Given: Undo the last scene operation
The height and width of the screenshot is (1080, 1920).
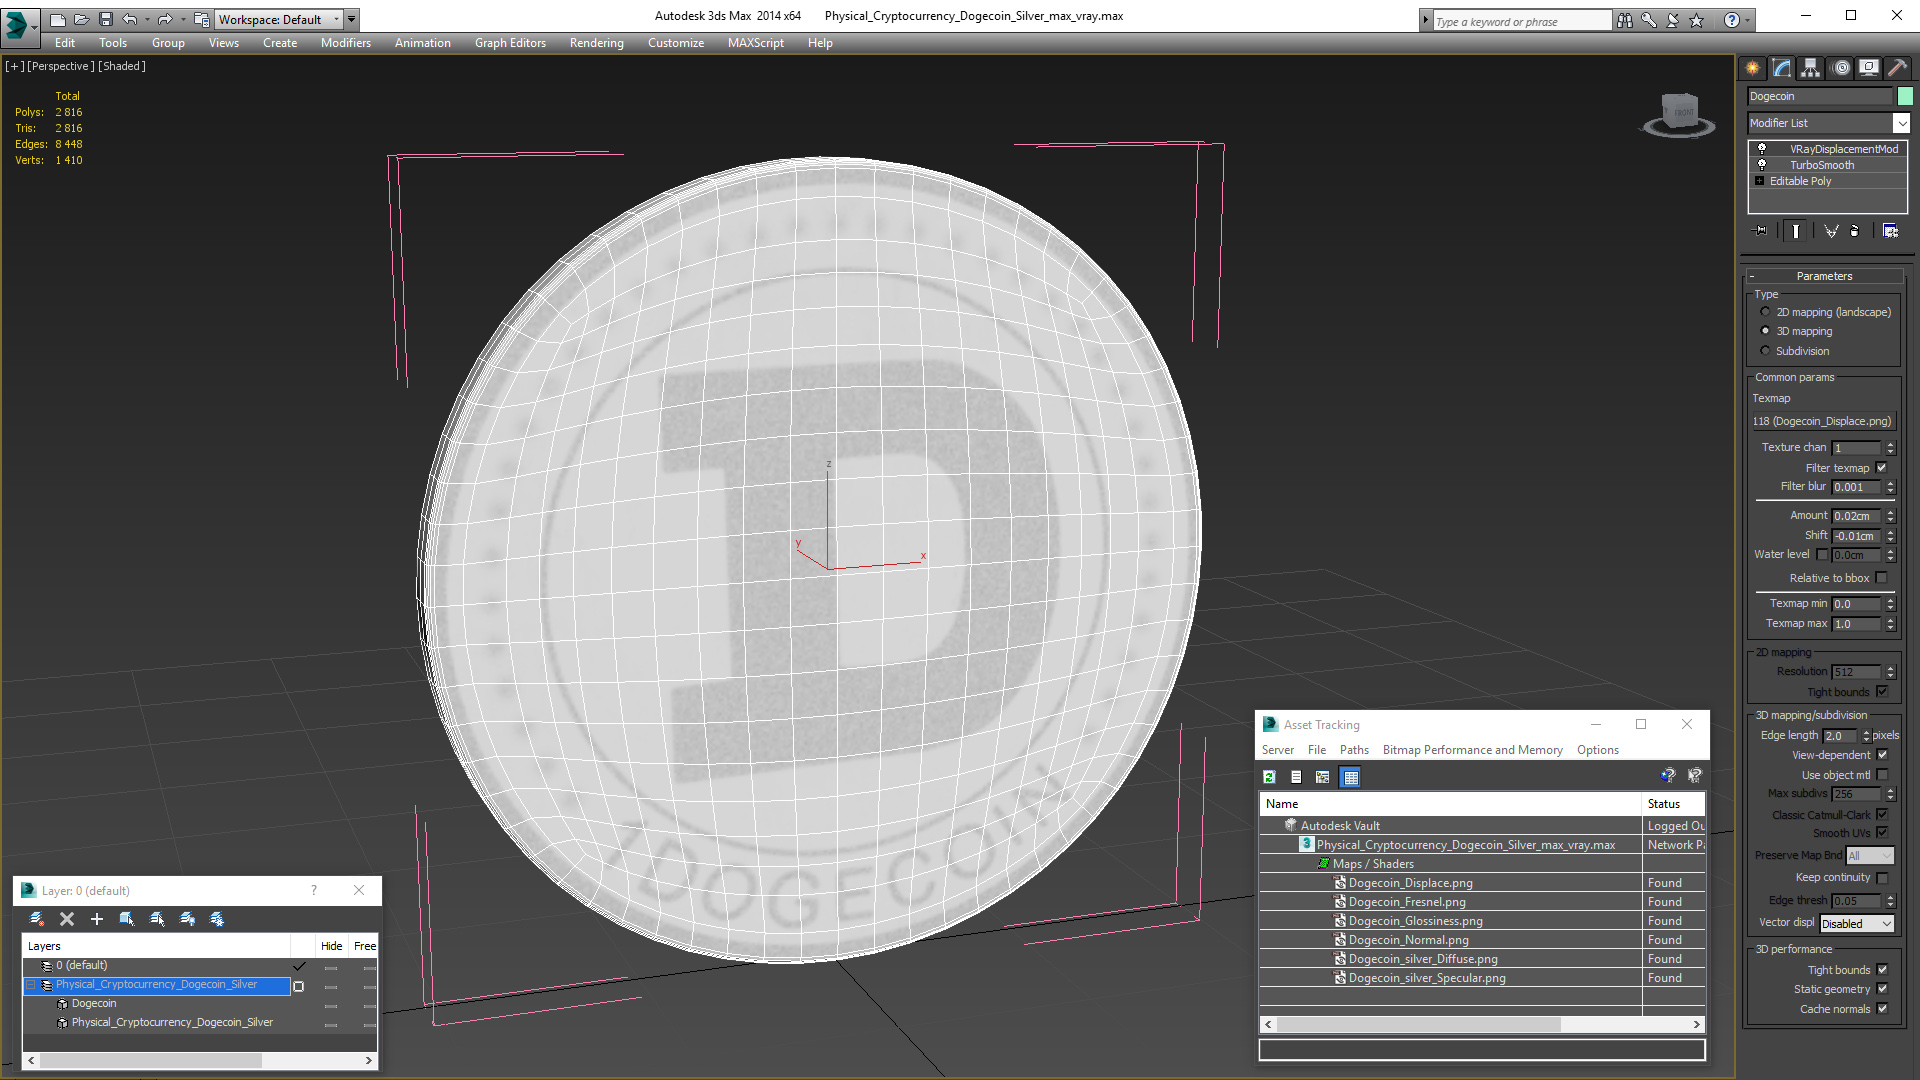Looking at the screenshot, I should click(x=129, y=19).
